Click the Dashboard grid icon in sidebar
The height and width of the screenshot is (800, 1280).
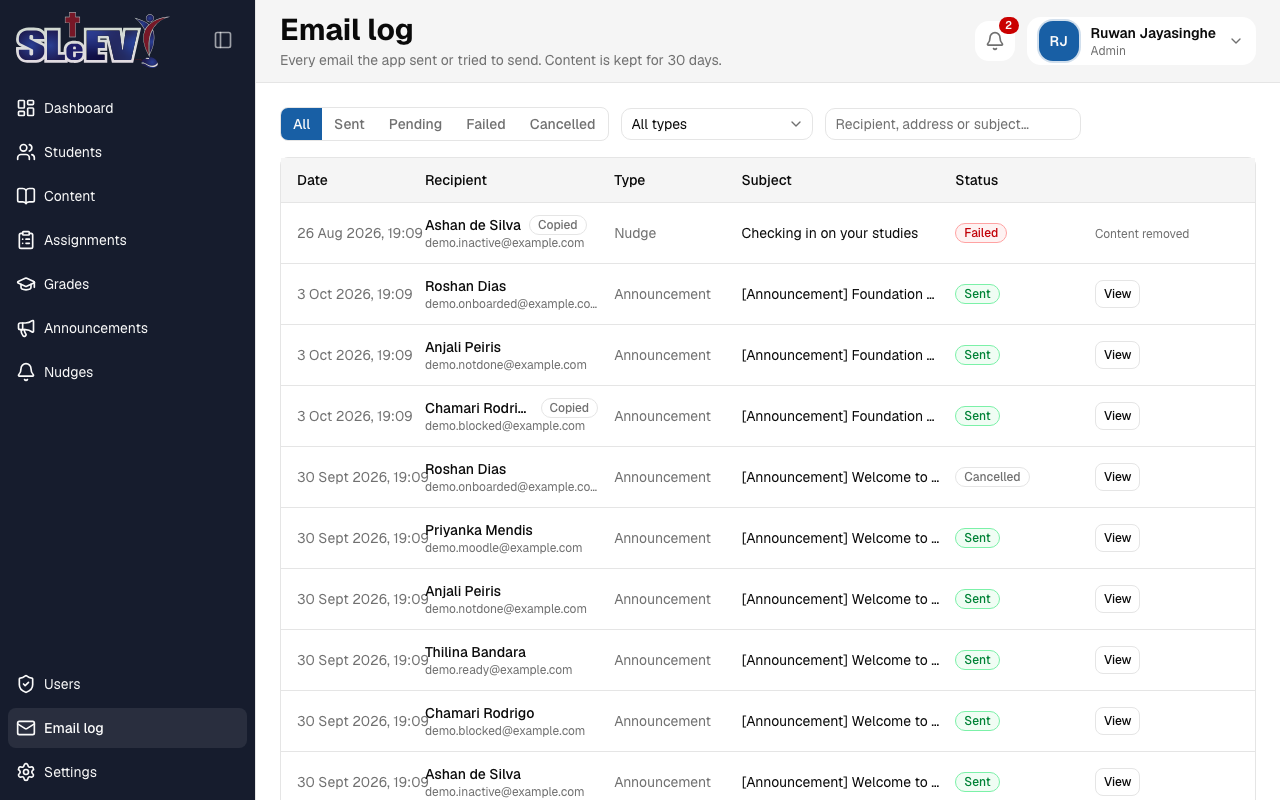[x=26, y=108]
